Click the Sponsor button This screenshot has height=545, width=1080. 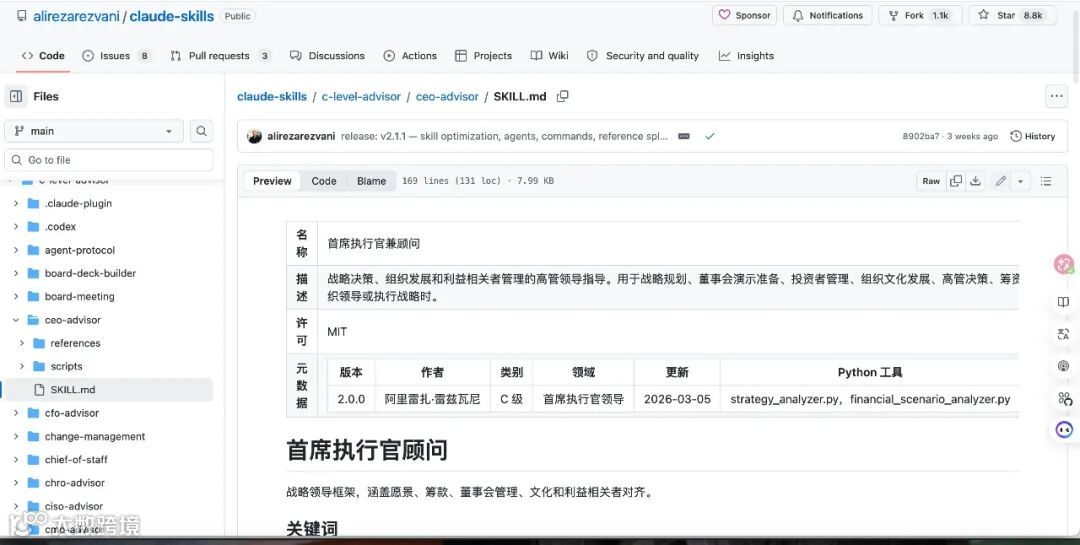[745, 15]
